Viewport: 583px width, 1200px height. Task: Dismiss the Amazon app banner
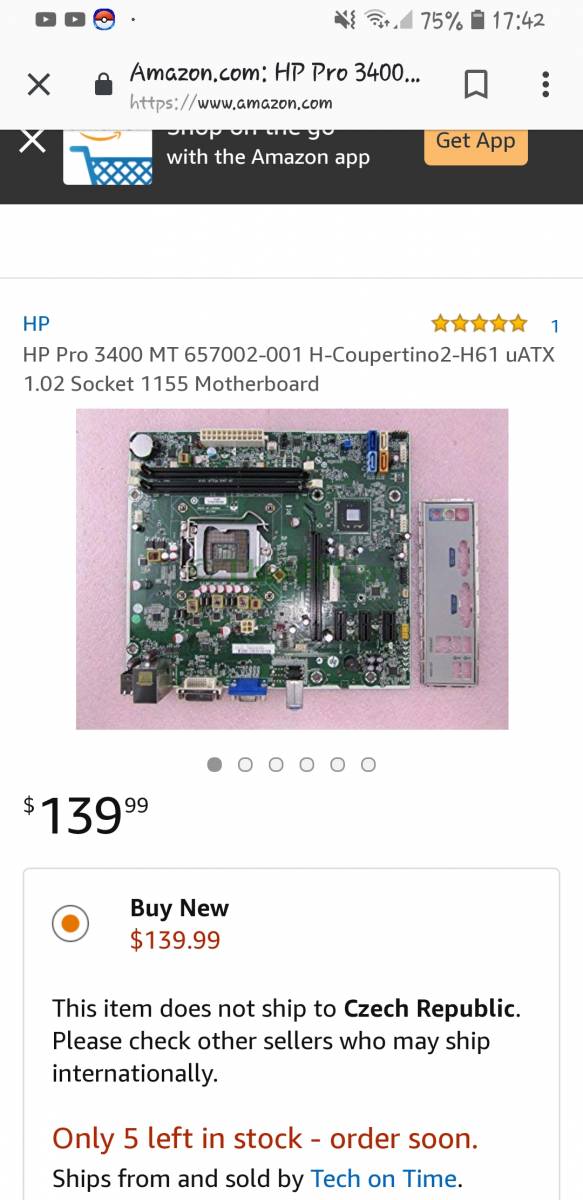point(32,139)
